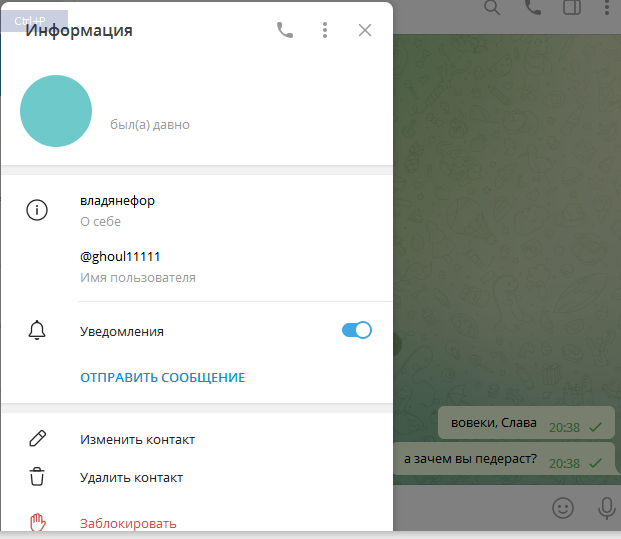Click the info circle icon beside bio

tap(37, 210)
